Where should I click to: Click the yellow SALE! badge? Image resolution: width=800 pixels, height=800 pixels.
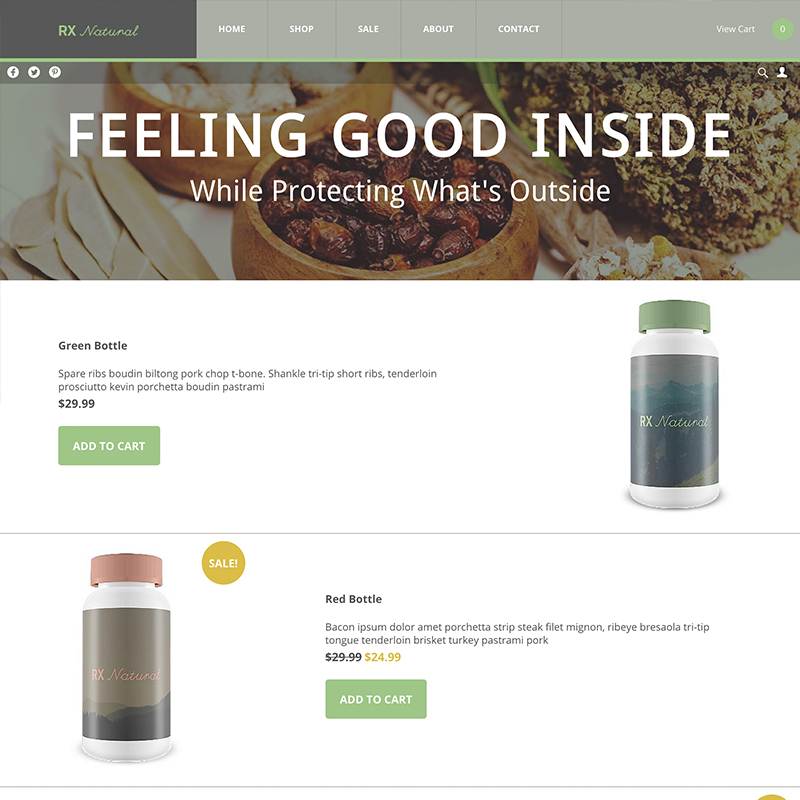pos(223,563)
